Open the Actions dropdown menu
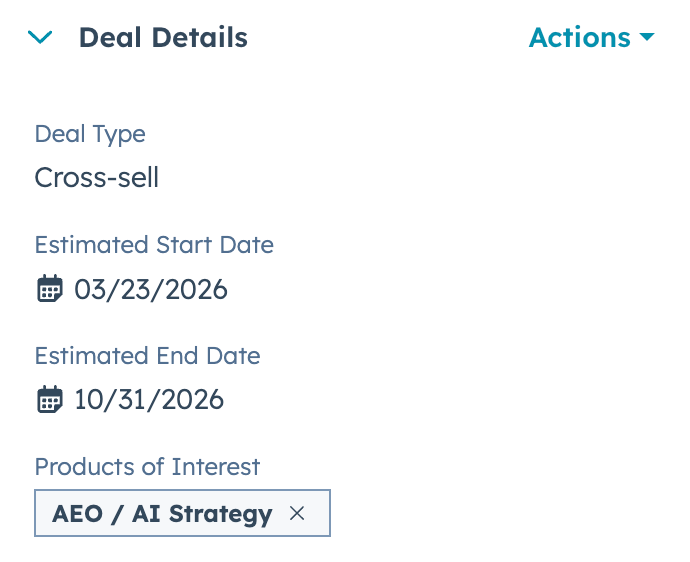Image resolution: width=690 pixels, height=562 pixels. pyautogui.click(x=580, y=38)
